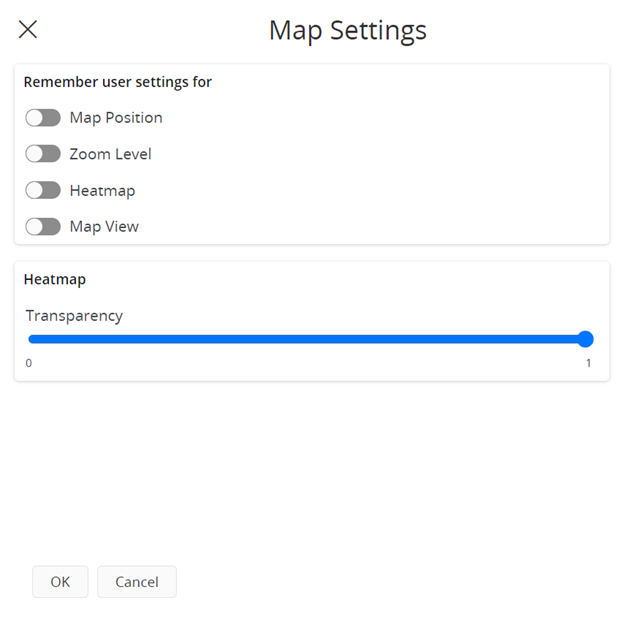
Task: Turn on the Zoom Level toggle switch
Action: [x=43, y=154]
